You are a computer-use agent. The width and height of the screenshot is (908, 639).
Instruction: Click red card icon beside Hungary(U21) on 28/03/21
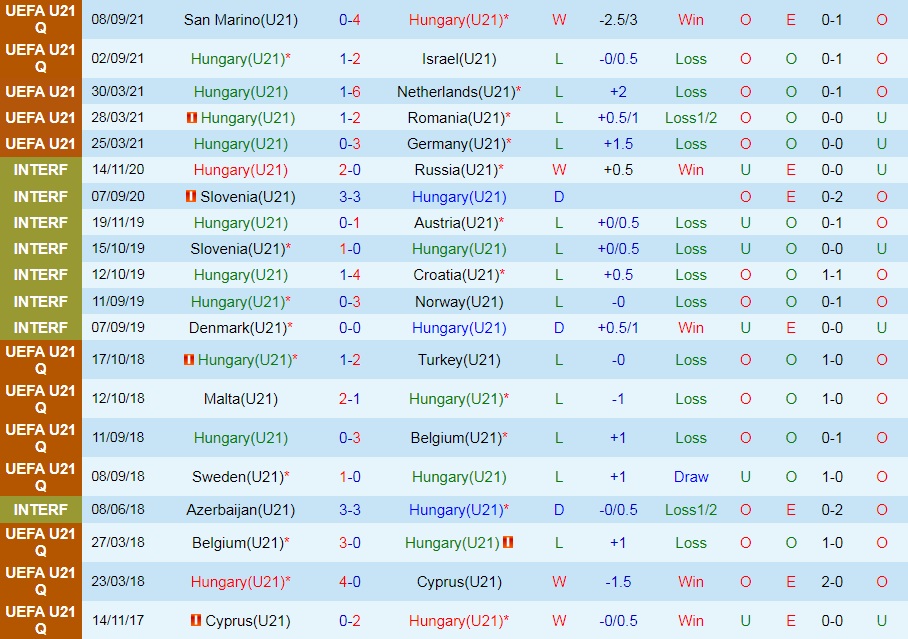[192, 118]
